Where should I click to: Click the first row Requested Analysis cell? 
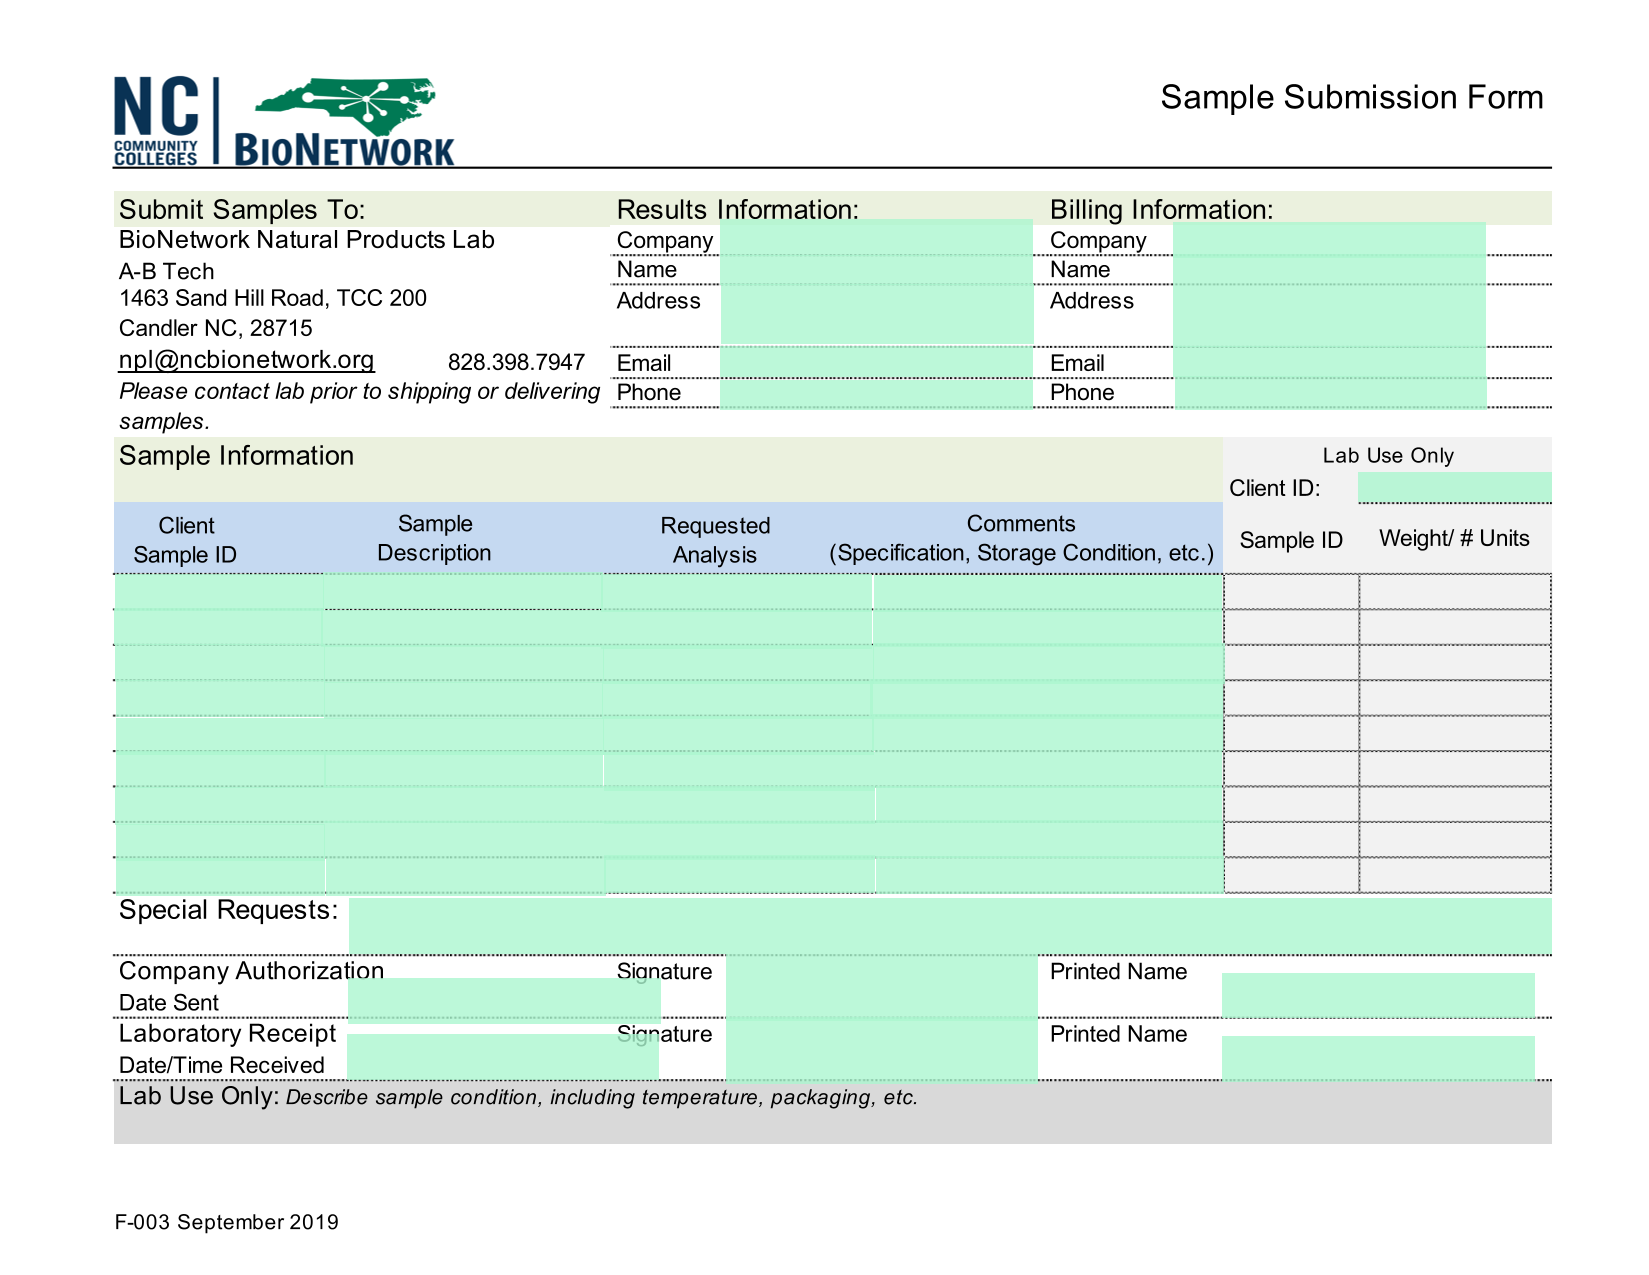pos(738,592)
